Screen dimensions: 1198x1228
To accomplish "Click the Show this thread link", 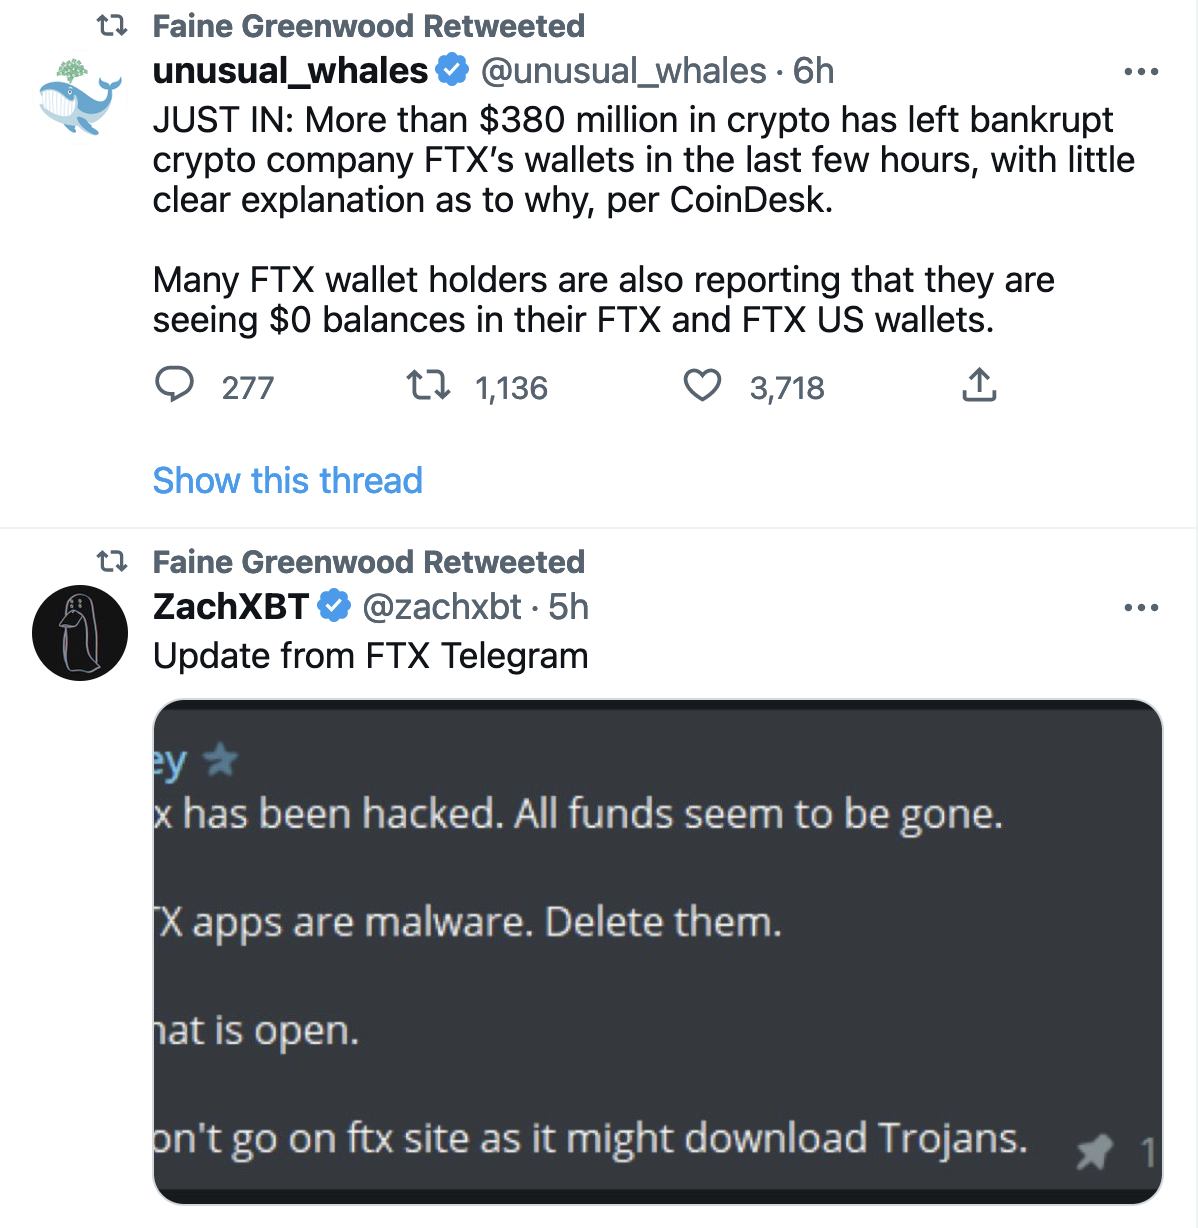I will click(288, 481).
